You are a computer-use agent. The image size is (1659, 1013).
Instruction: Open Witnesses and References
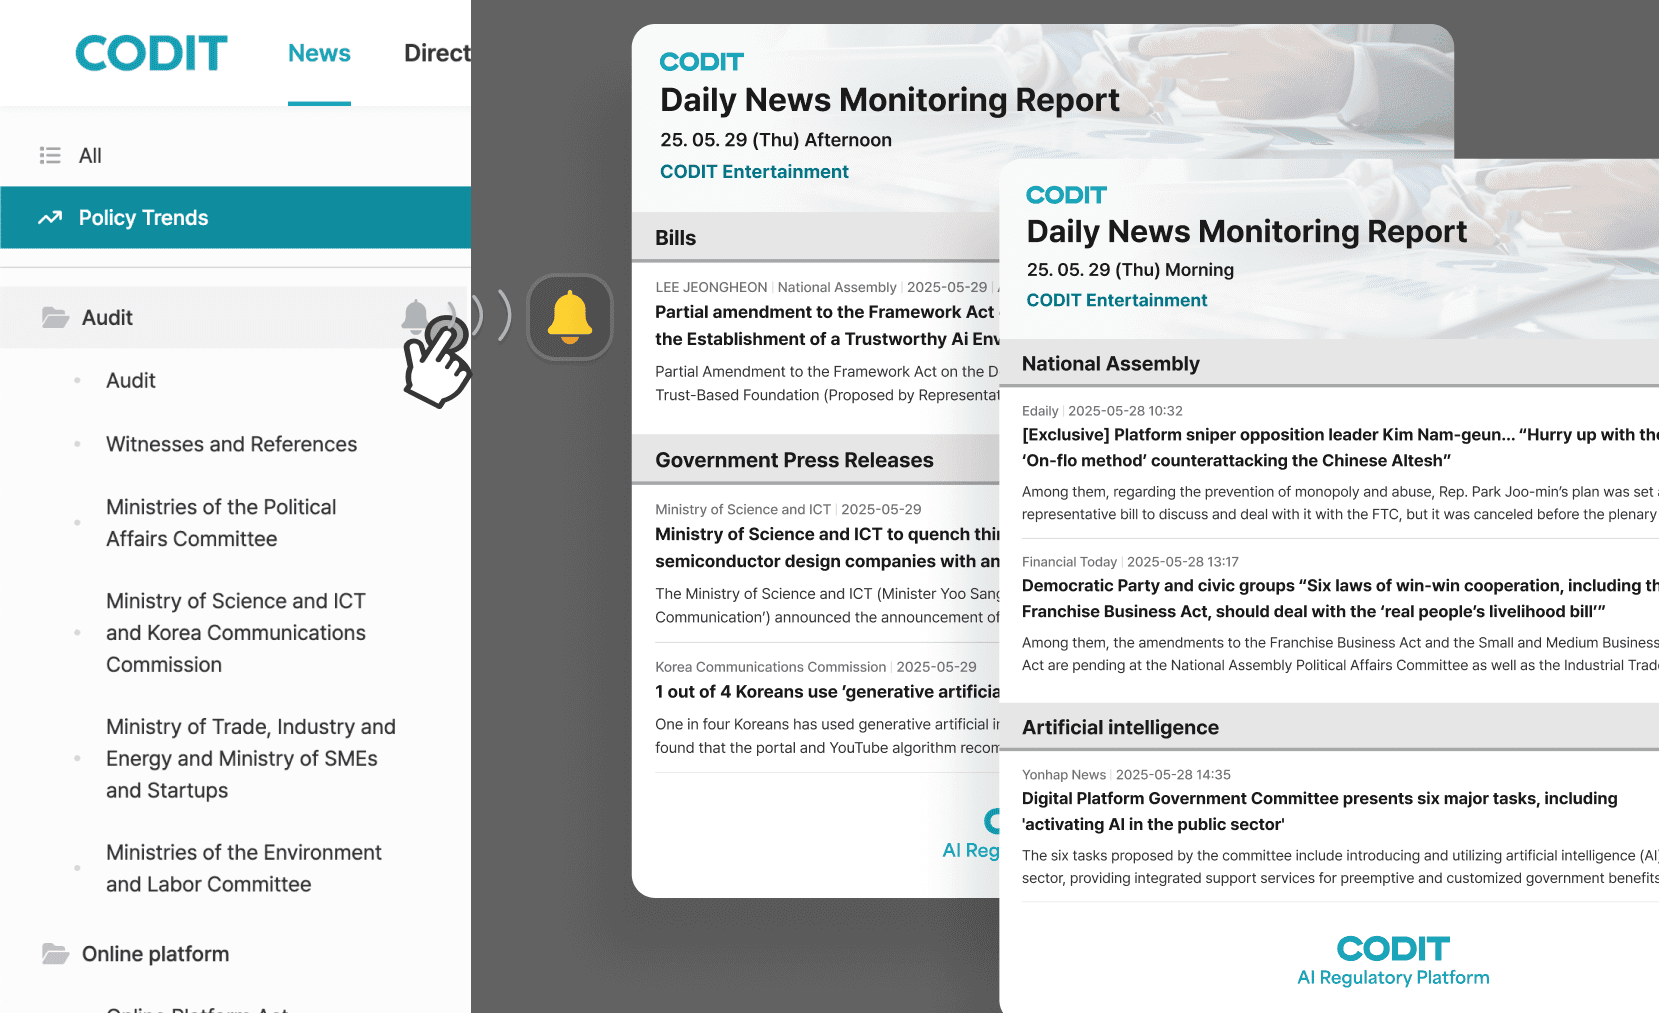tap(231, 444)
